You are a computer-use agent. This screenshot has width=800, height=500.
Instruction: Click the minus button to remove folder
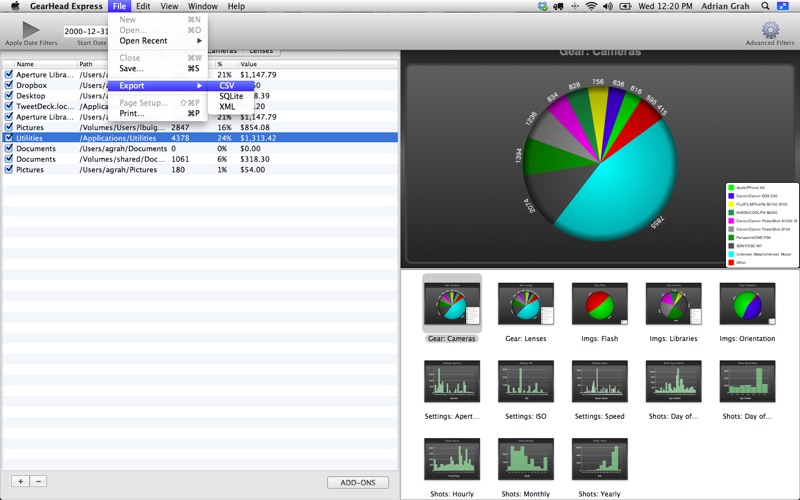[38, 481]
